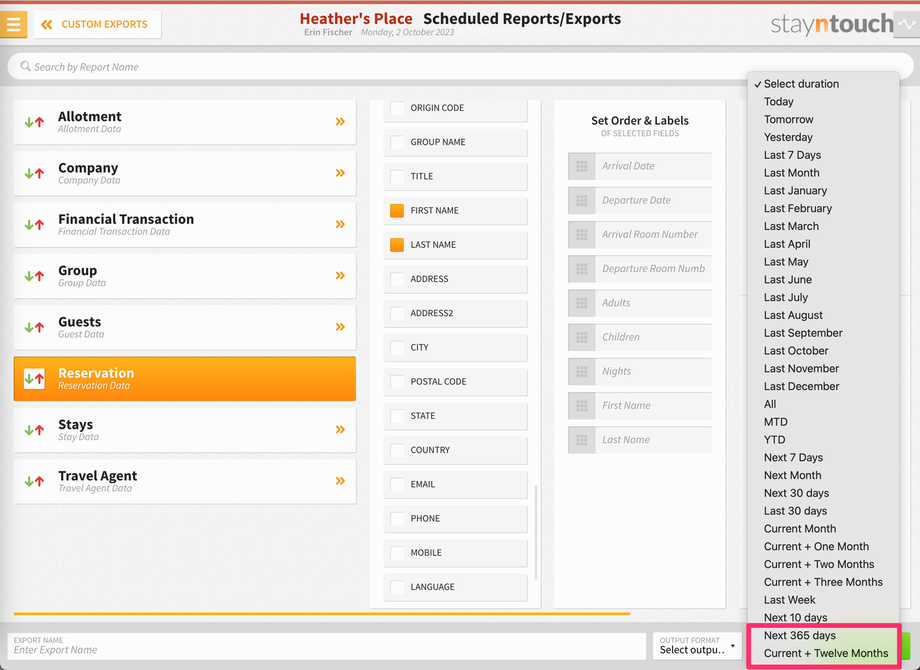920x670 pixels.
Task: Grab the Adults drag handle
Action: tap(581, 303)
